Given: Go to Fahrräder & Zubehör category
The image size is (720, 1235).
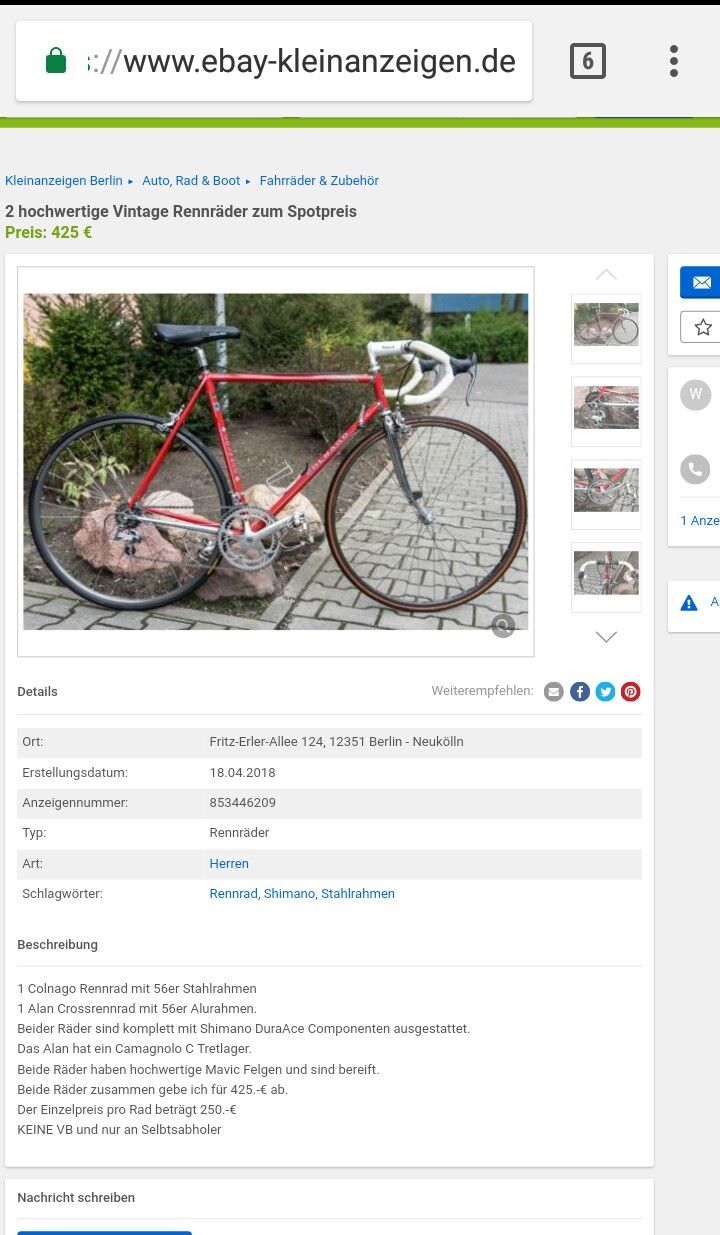Looking at the screenshot, I should (x=319, y=181).
